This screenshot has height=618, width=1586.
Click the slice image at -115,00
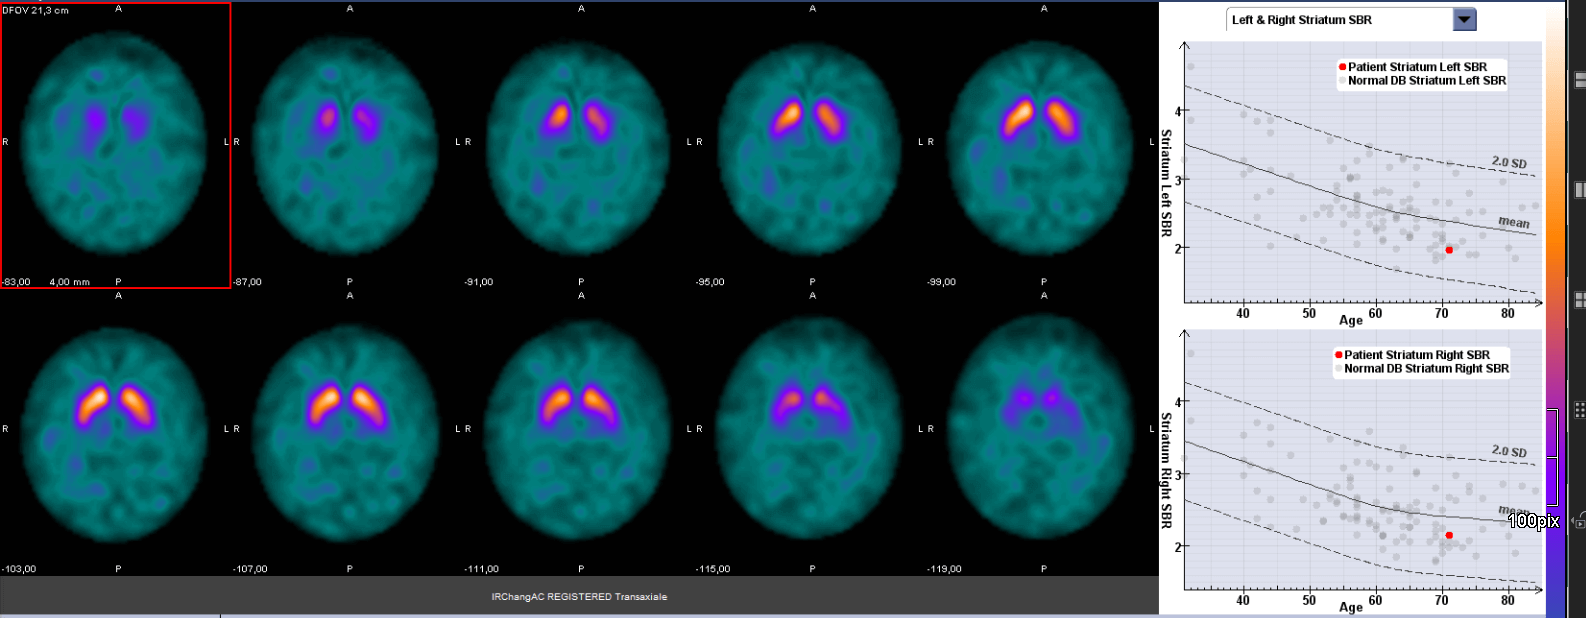[810, 430]
